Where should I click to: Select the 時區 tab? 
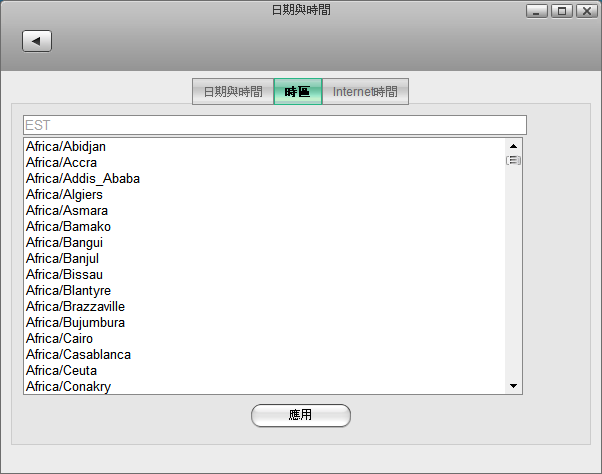pyautogui.click(x=297, y=92)
